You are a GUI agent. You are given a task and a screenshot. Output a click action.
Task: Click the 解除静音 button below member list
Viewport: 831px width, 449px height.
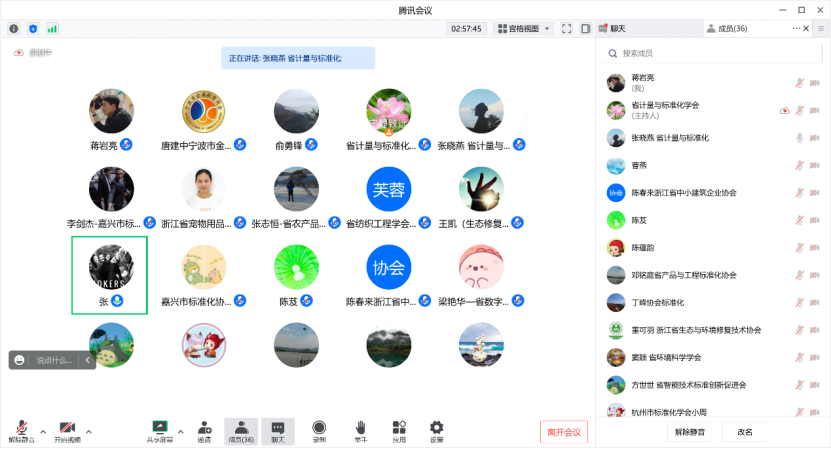689,432
